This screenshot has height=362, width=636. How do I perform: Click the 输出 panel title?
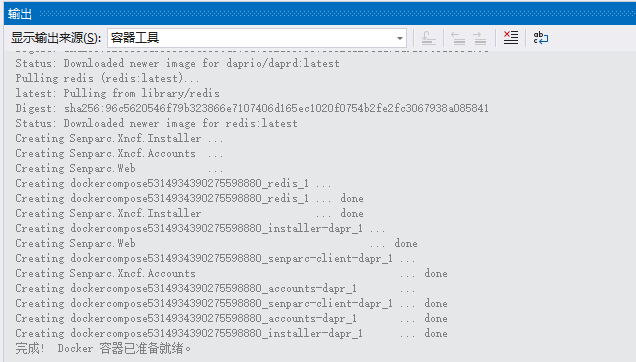point(19,14)
